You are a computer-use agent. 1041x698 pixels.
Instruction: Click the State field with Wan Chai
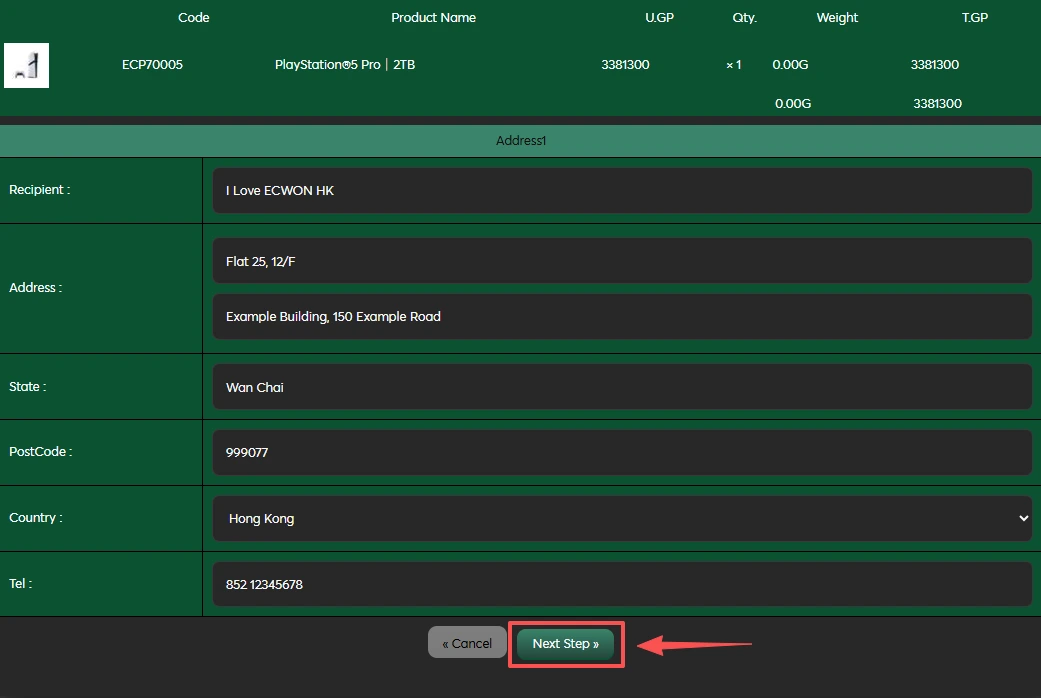coord(621,387)
